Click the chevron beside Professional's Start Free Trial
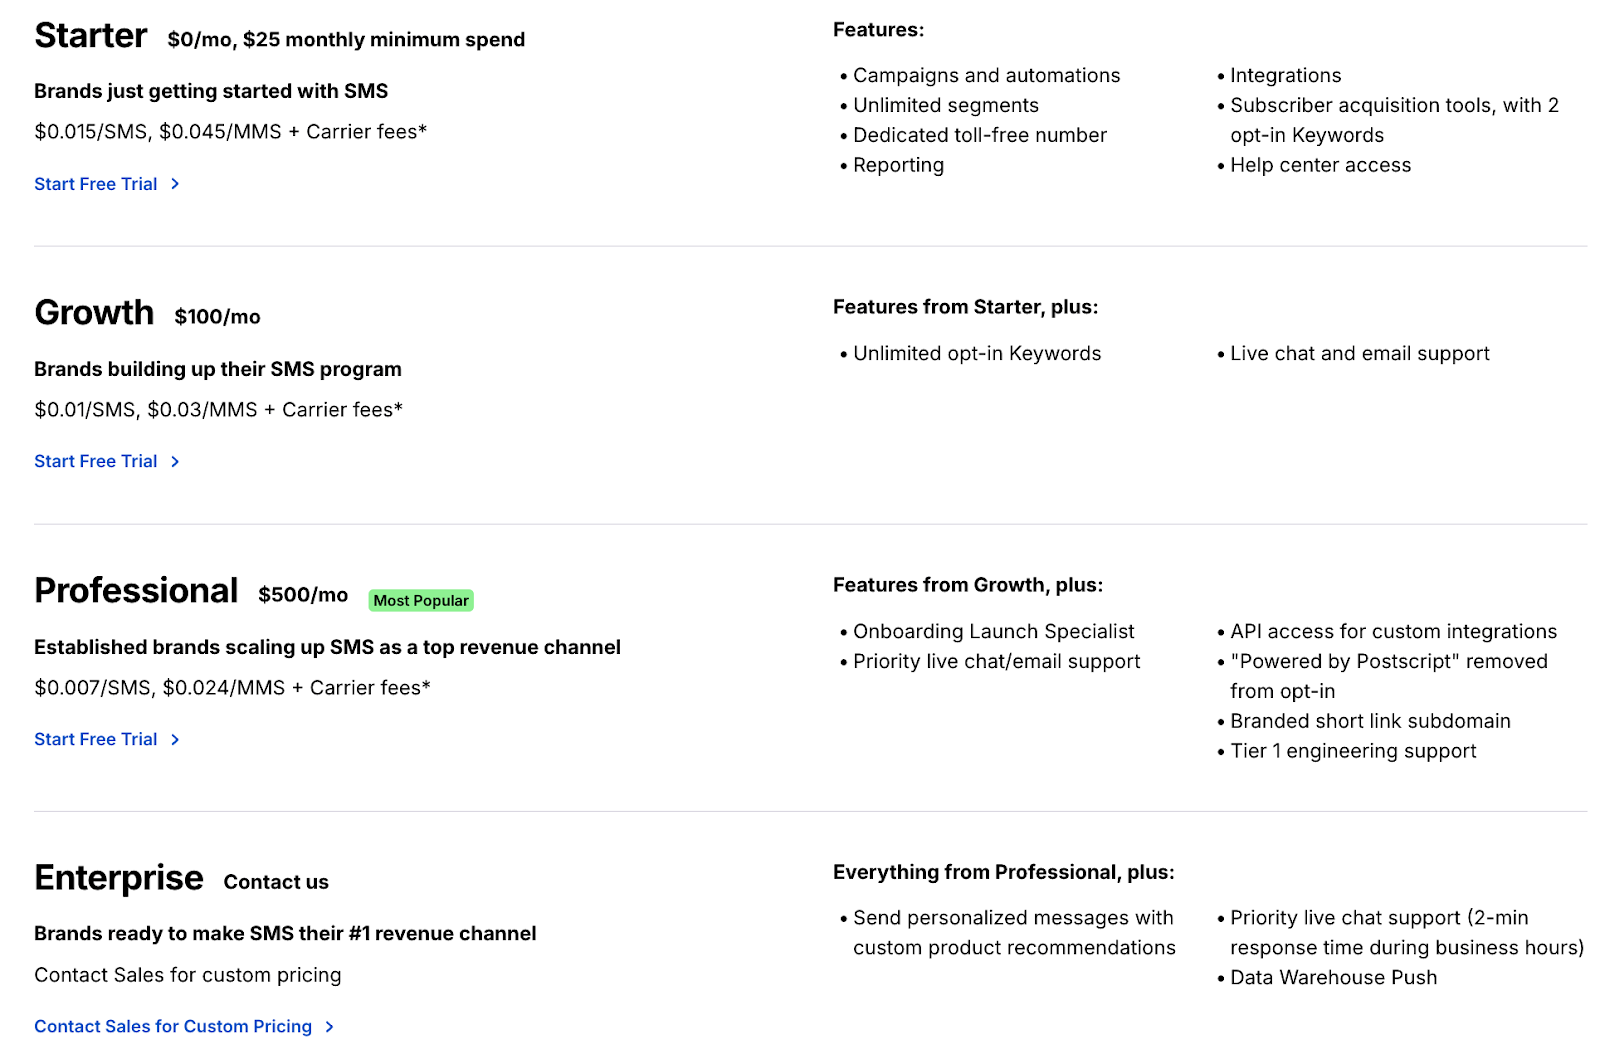 point(175,740)
